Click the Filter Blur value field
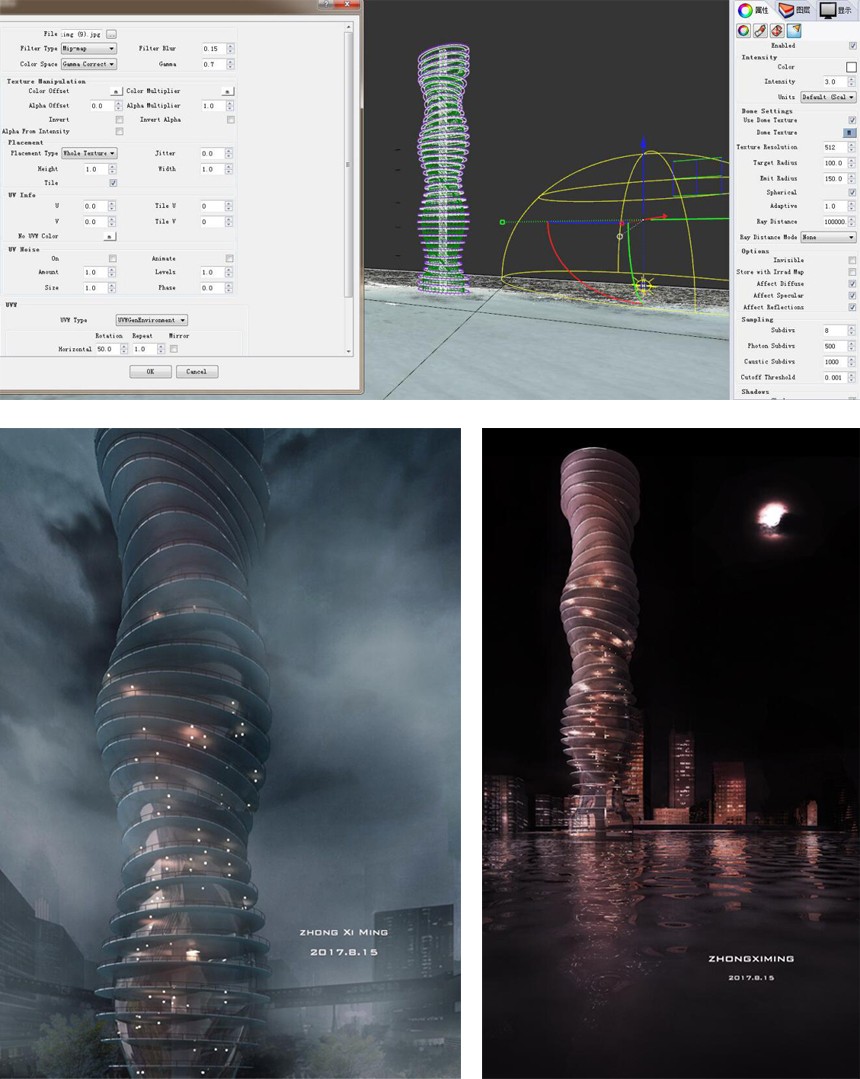This screenshot has width=860, height=1079. (213, 48)
